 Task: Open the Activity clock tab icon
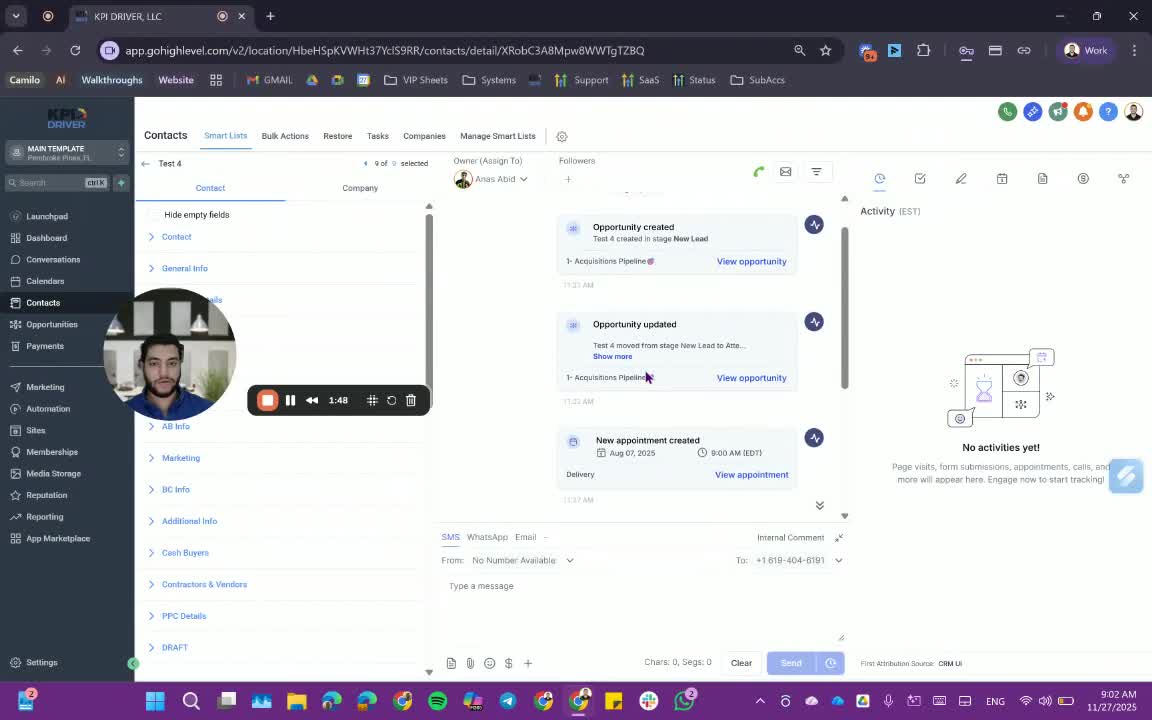879,179
